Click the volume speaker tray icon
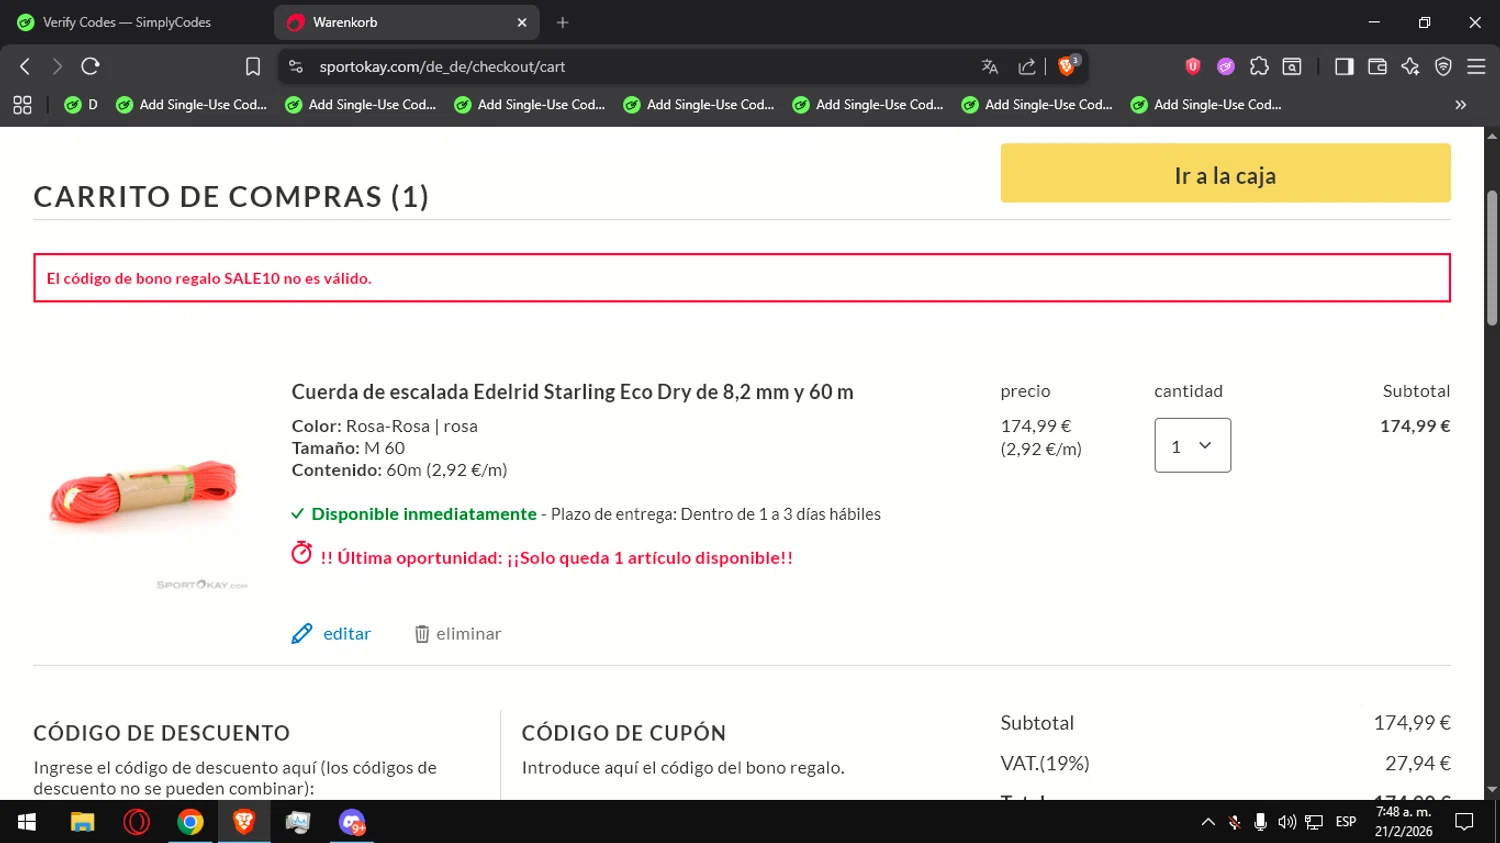Viewport: 1500px width, 843px height. [1287, 822]
